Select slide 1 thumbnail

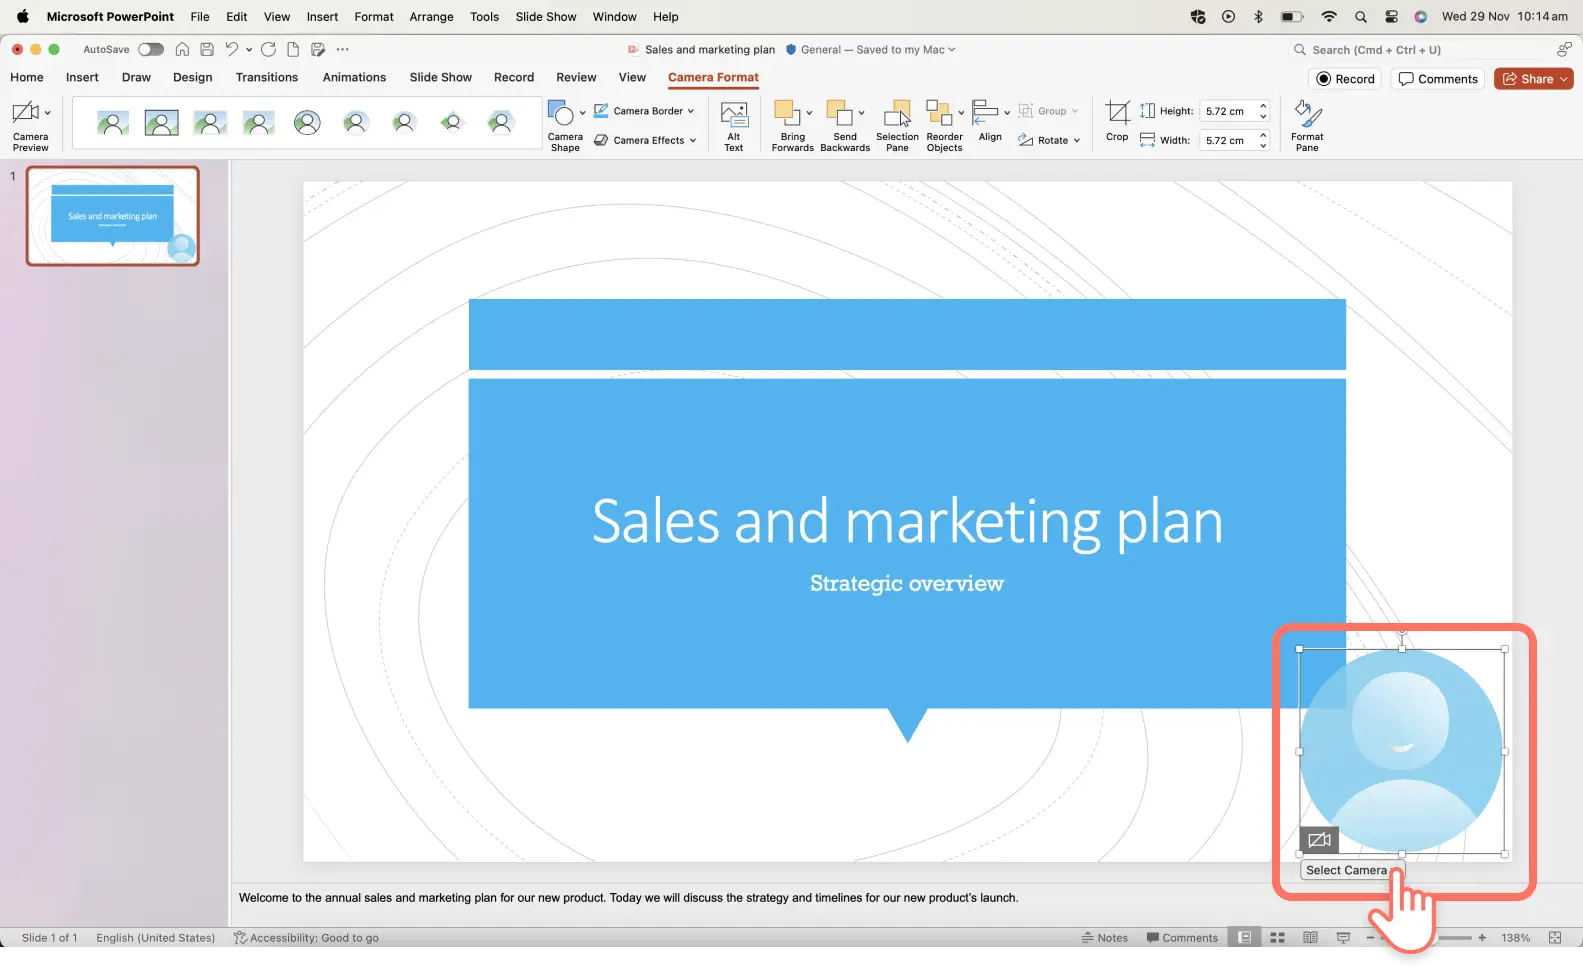pyautogui.click(x=113, y=216)
